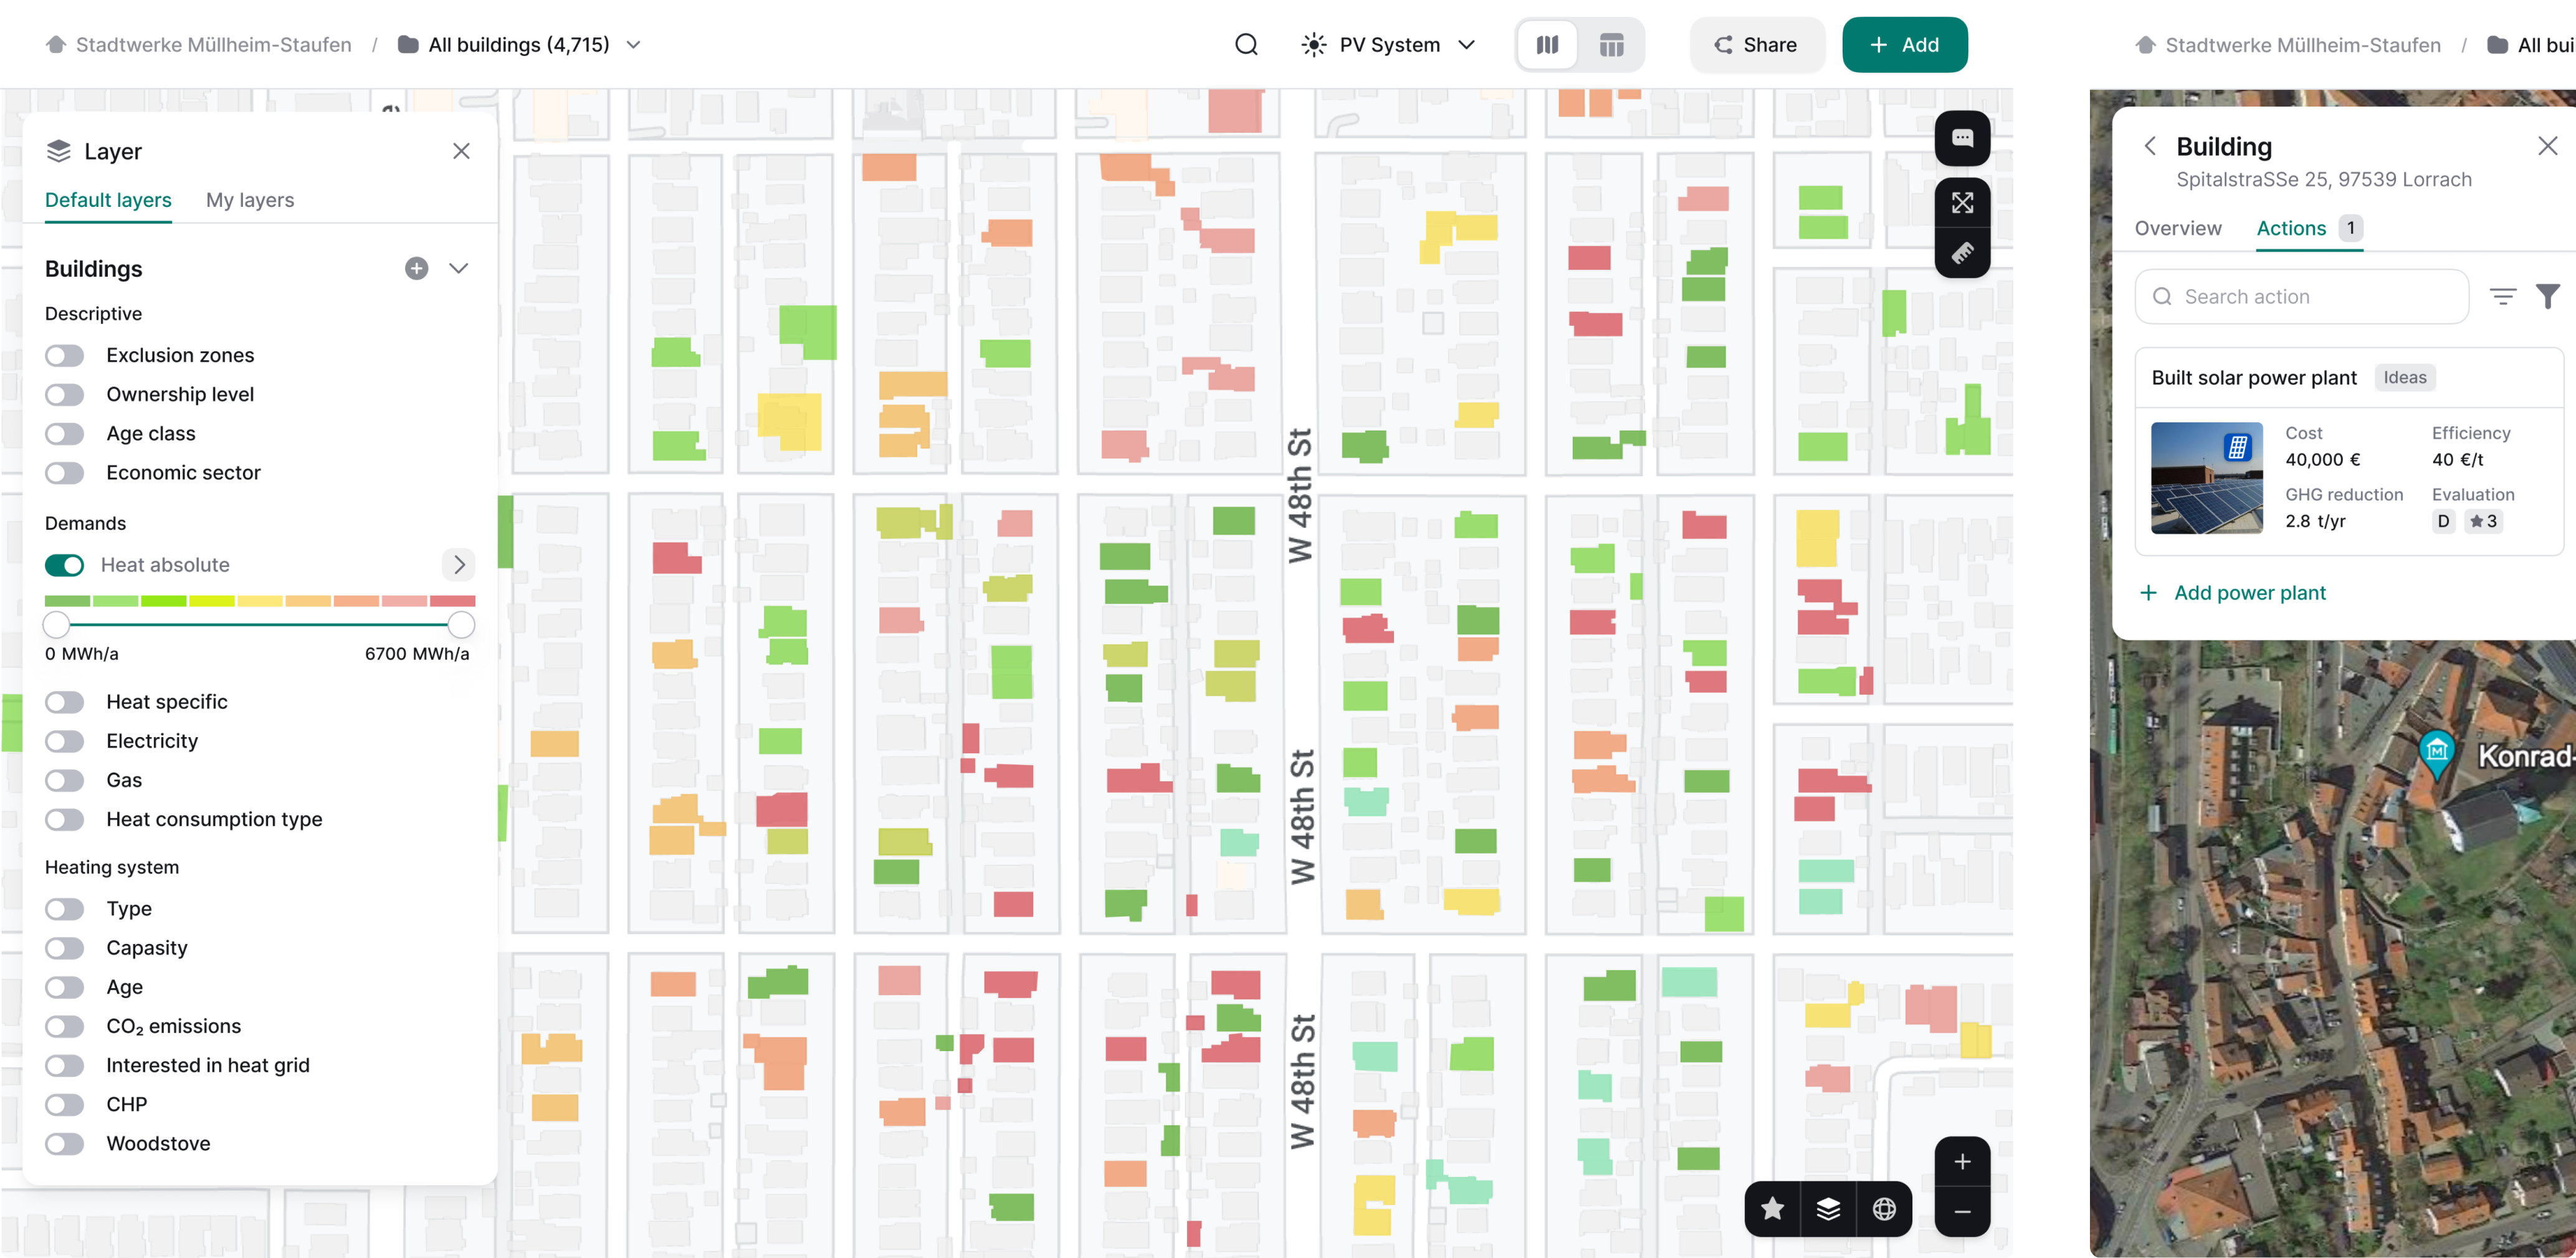Open the map comments chat icon
This screenshot has width=2576, height=1258.
1962,139
